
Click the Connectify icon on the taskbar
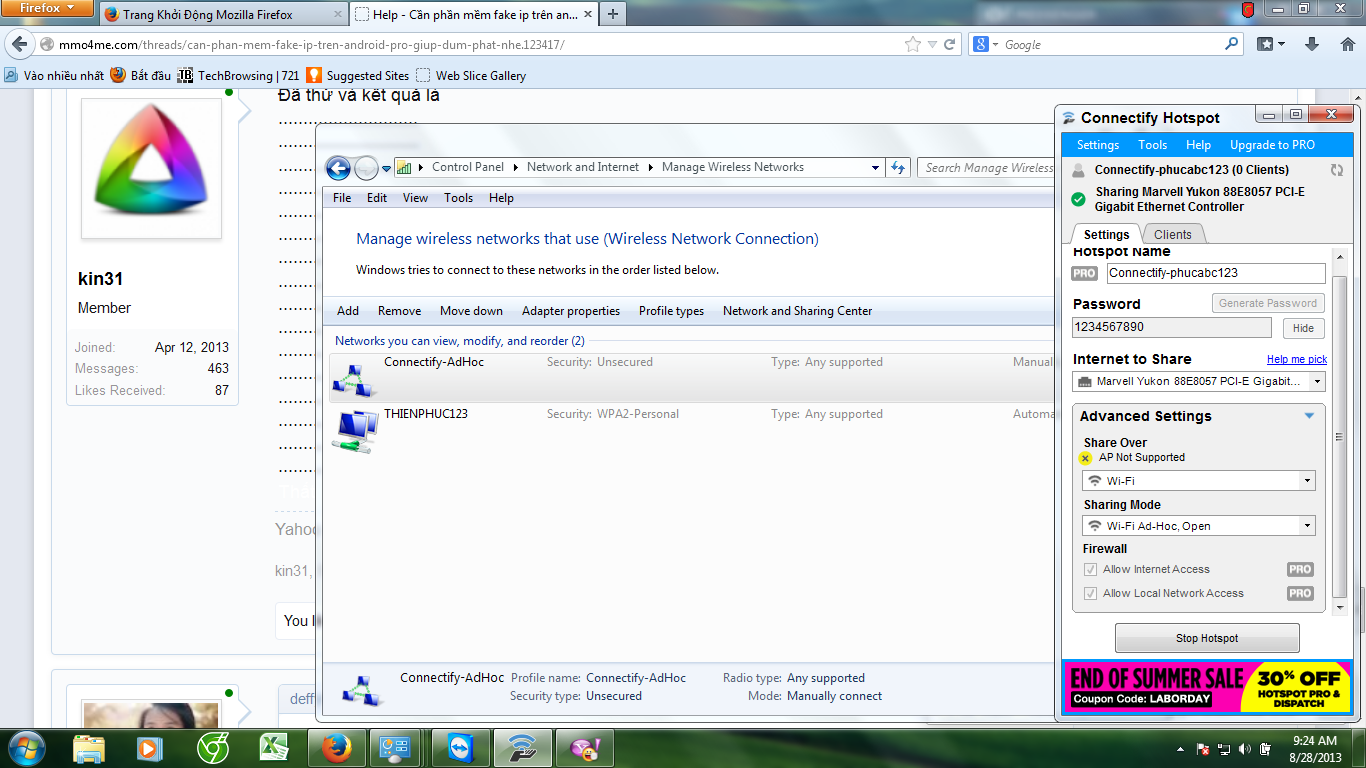523,748
